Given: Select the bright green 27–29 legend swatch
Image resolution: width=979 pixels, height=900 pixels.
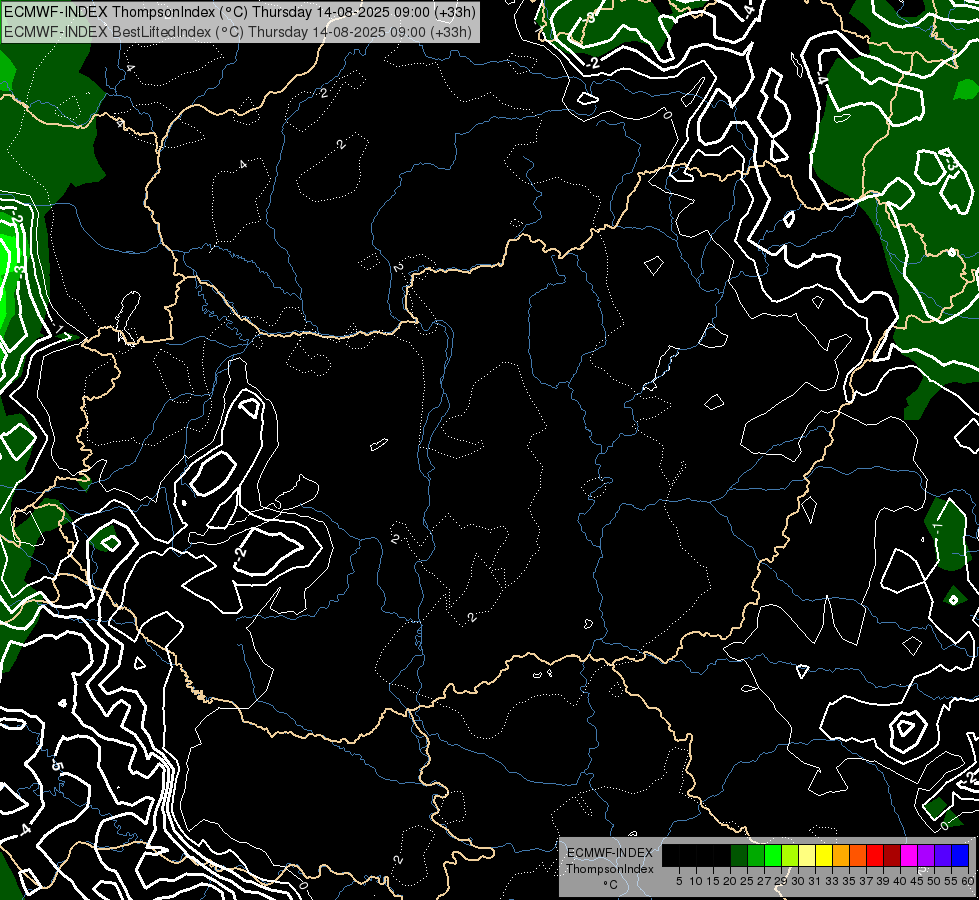Looking at the screenshot, I should pos(773,856).
